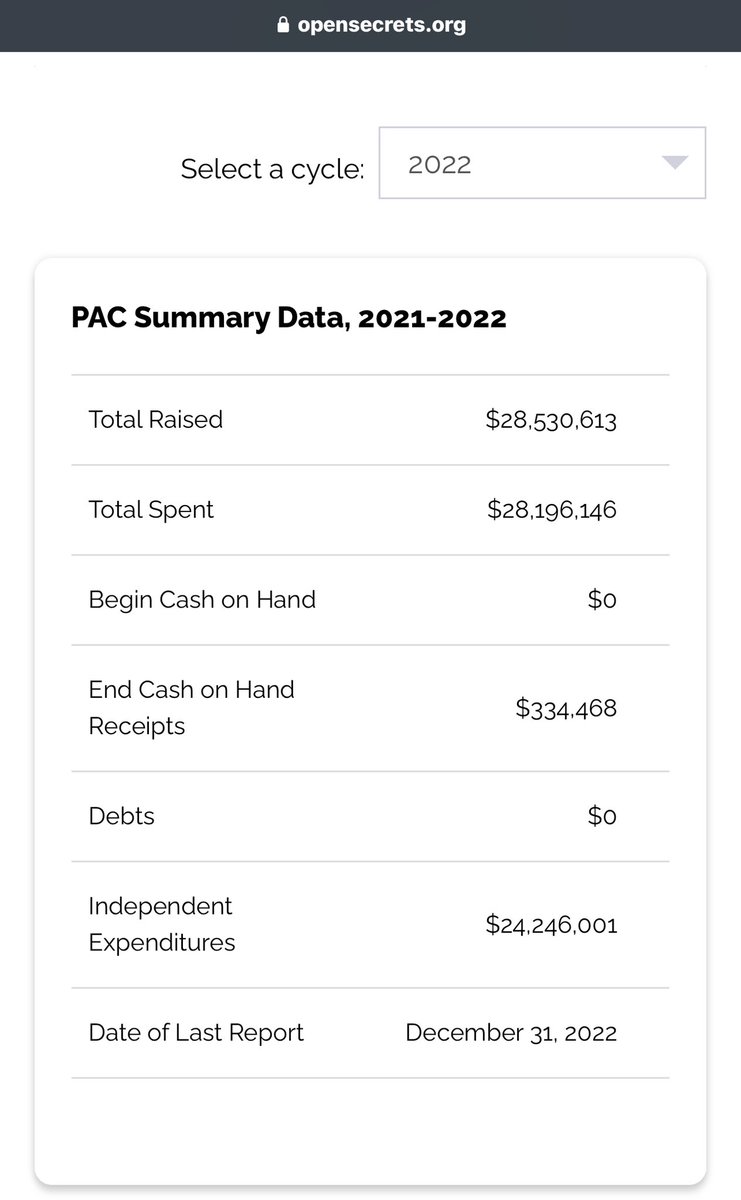Click the $28,196,146 total spent amount

coord(552,510)
